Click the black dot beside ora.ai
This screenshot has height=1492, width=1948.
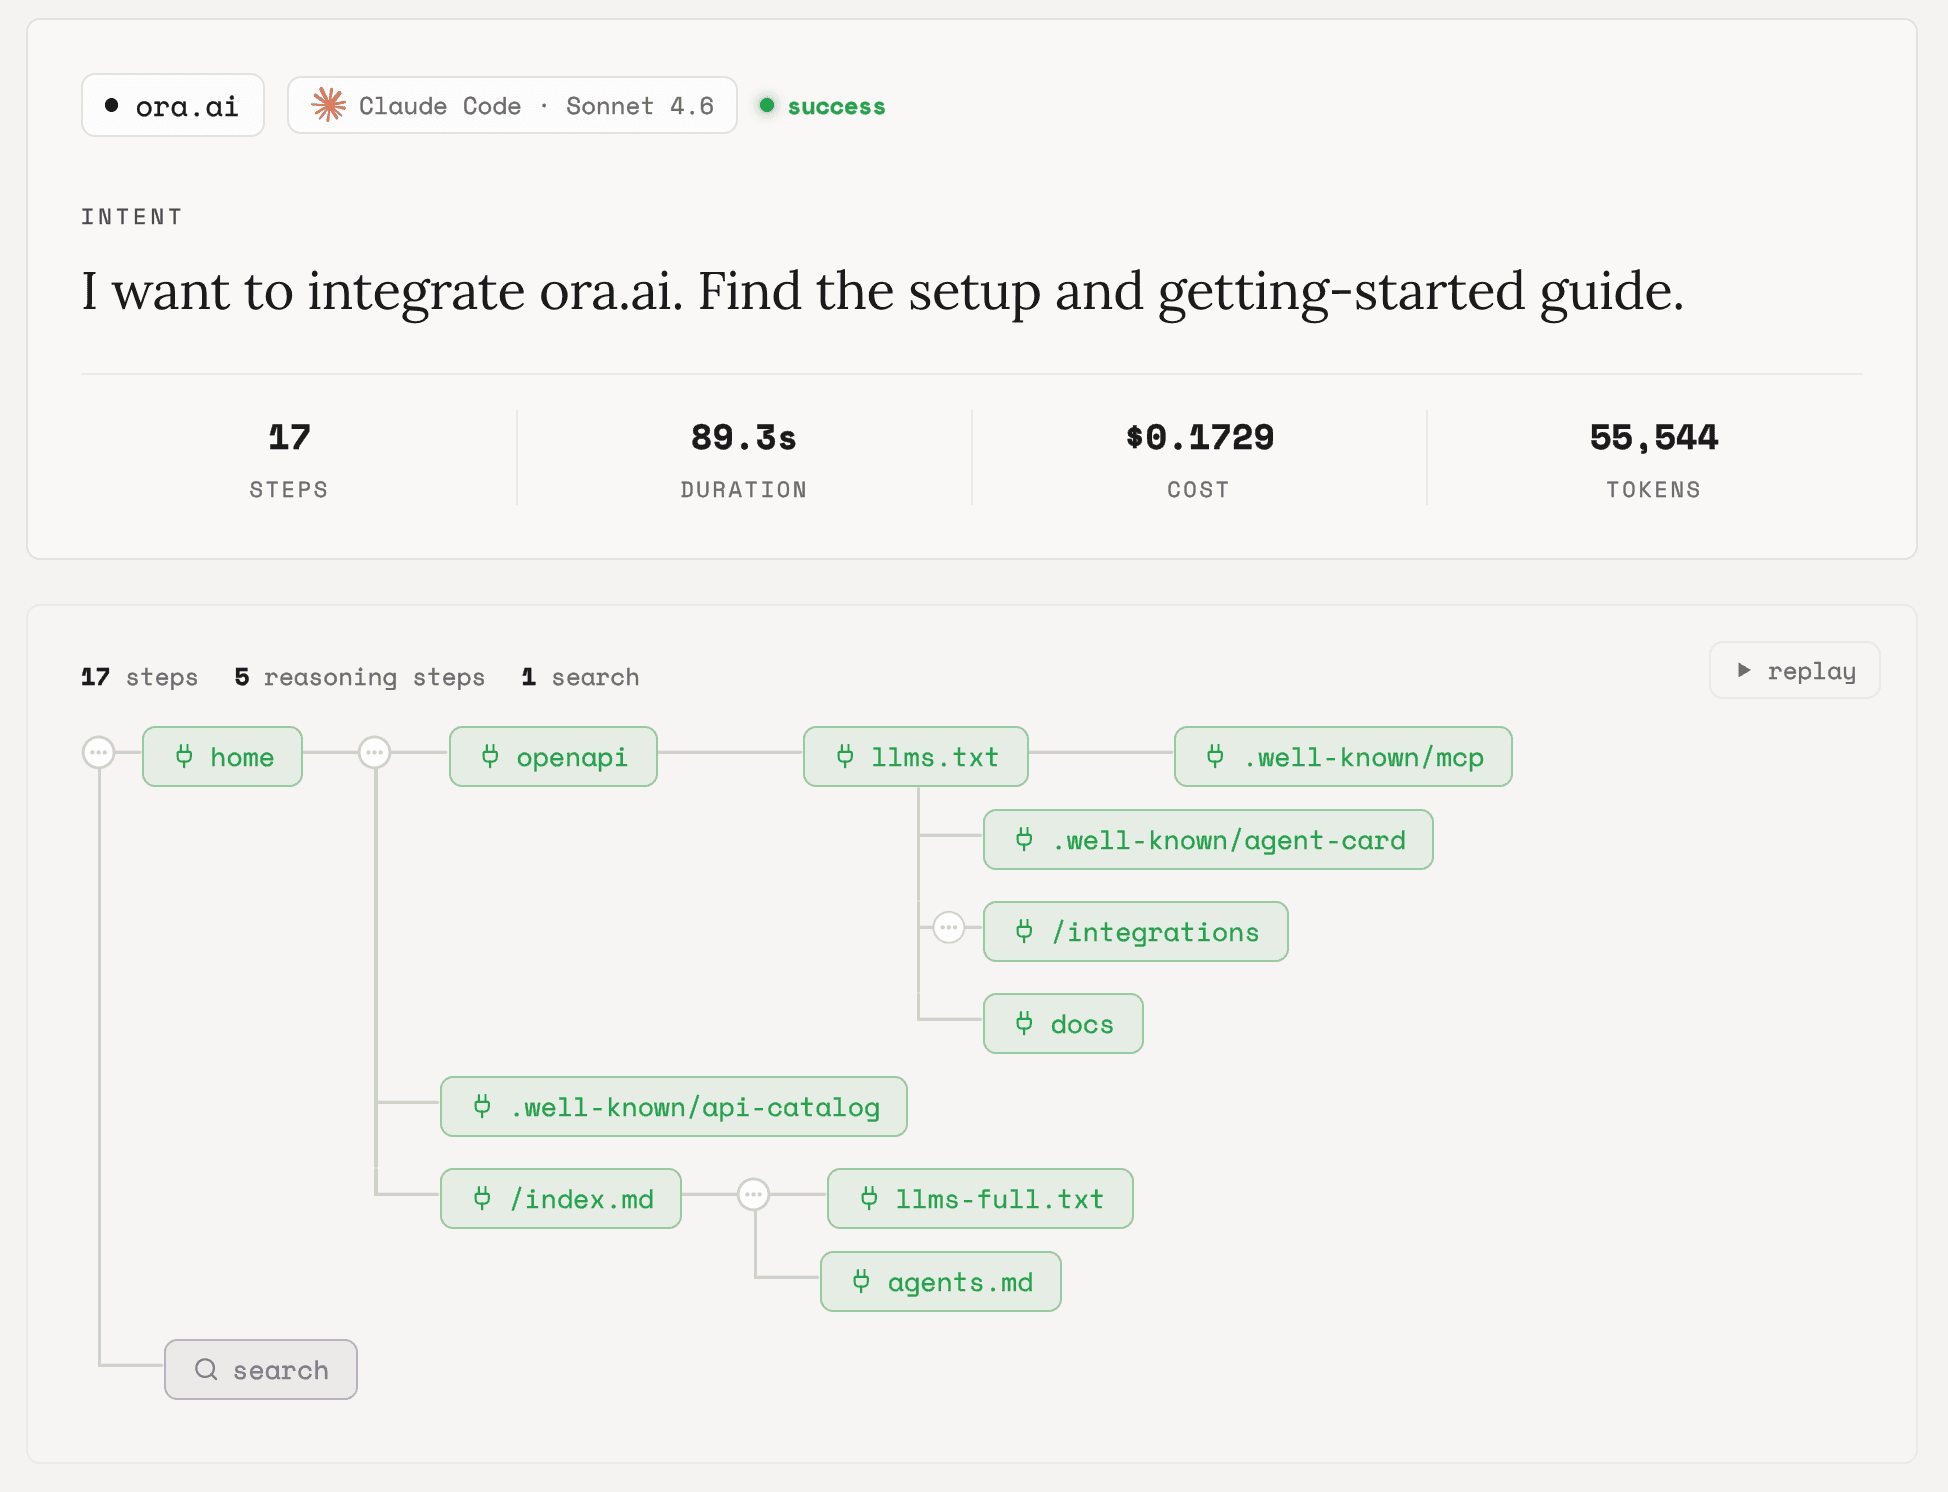coord(112,105)
